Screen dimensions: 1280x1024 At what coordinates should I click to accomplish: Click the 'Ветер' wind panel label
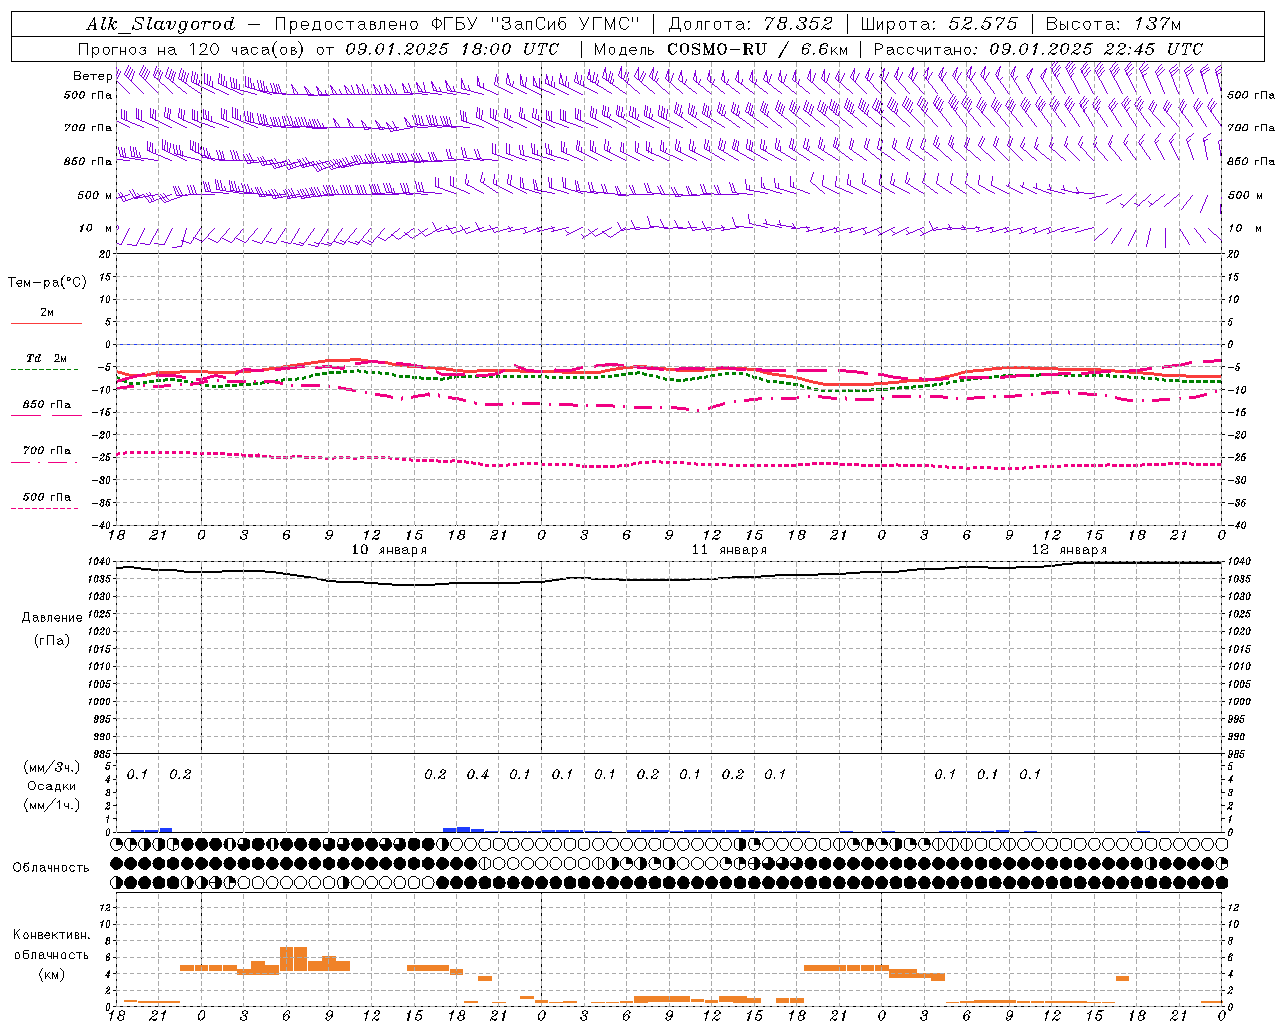(92, 76)
